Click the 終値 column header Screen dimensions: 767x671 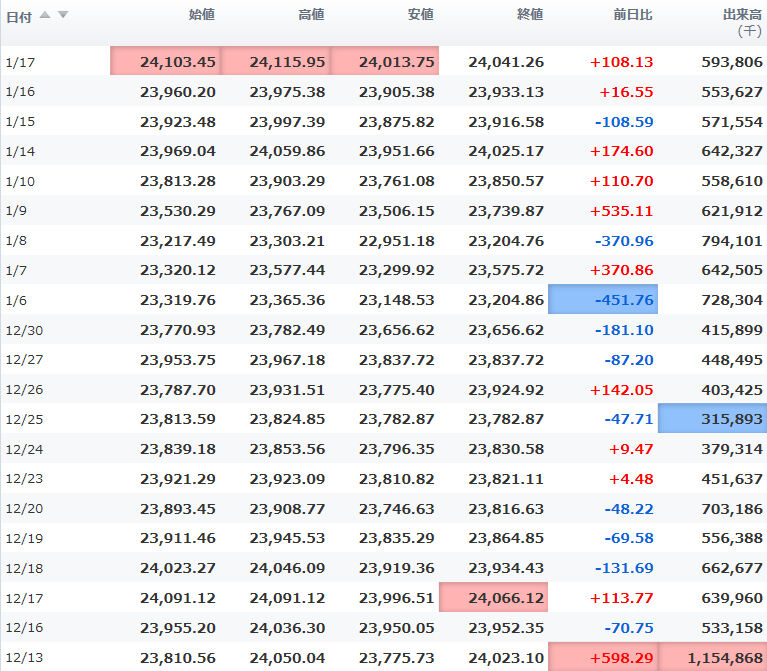click(x=530, y=15)
